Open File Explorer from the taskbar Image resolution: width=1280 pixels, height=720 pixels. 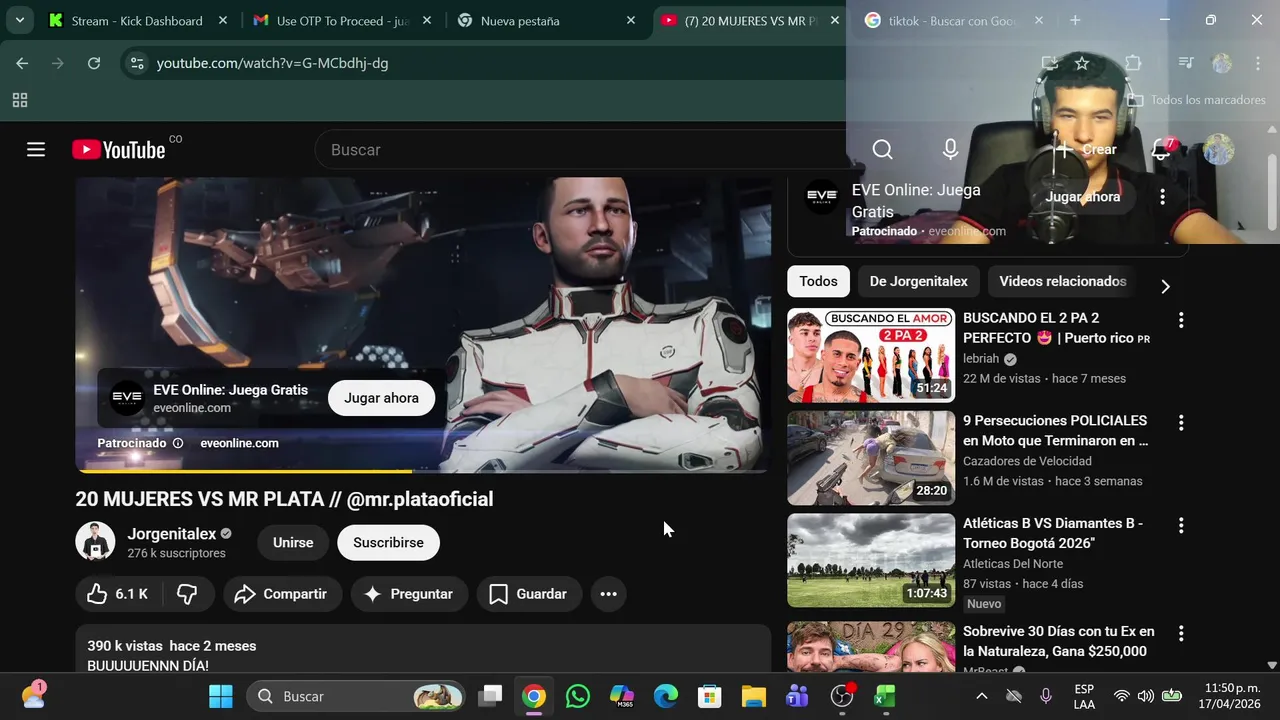click(x=753, y=696)
